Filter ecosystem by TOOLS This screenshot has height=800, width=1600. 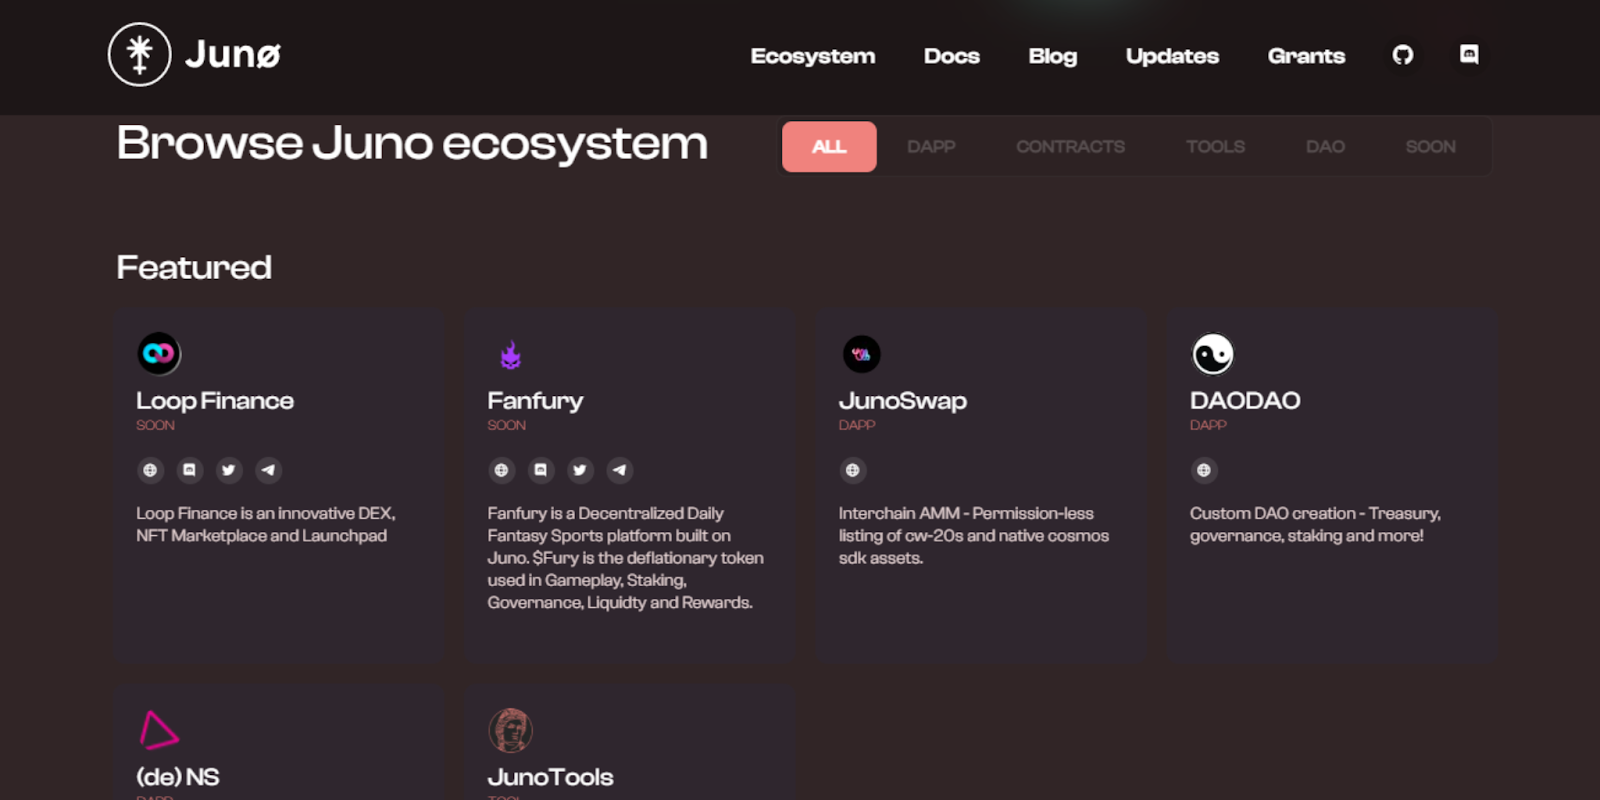click(x=1215, y=147)
